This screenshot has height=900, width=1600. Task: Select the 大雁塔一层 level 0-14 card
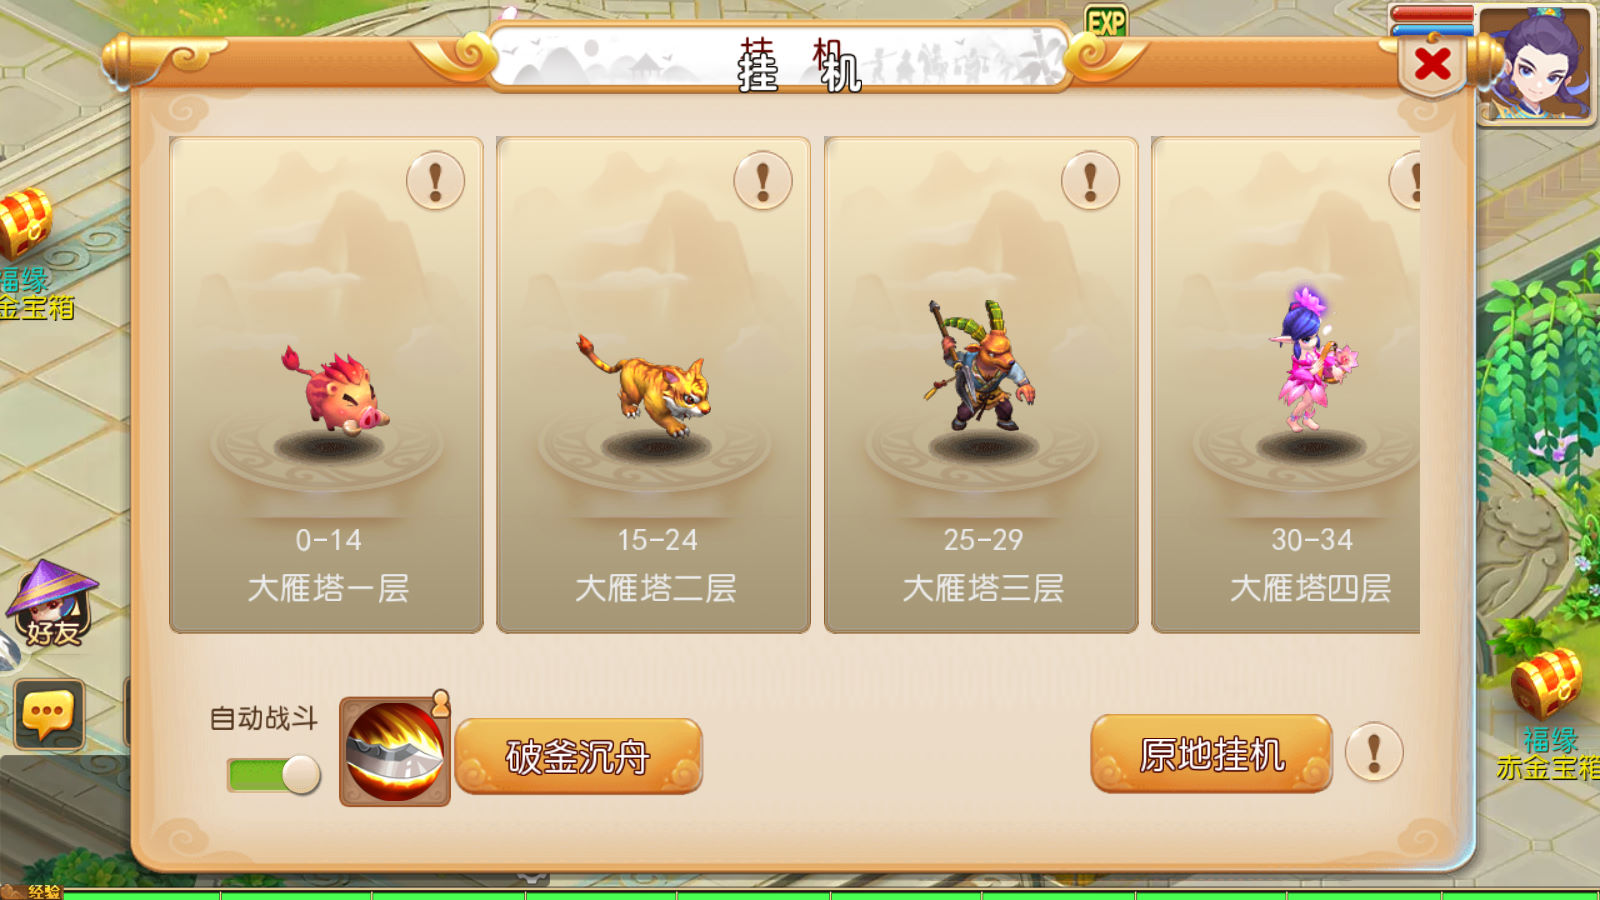pyautogui.click(x=326, y=385)
